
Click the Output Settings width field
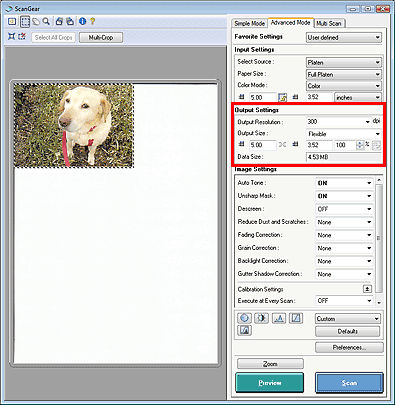click(x=262, y=145)
